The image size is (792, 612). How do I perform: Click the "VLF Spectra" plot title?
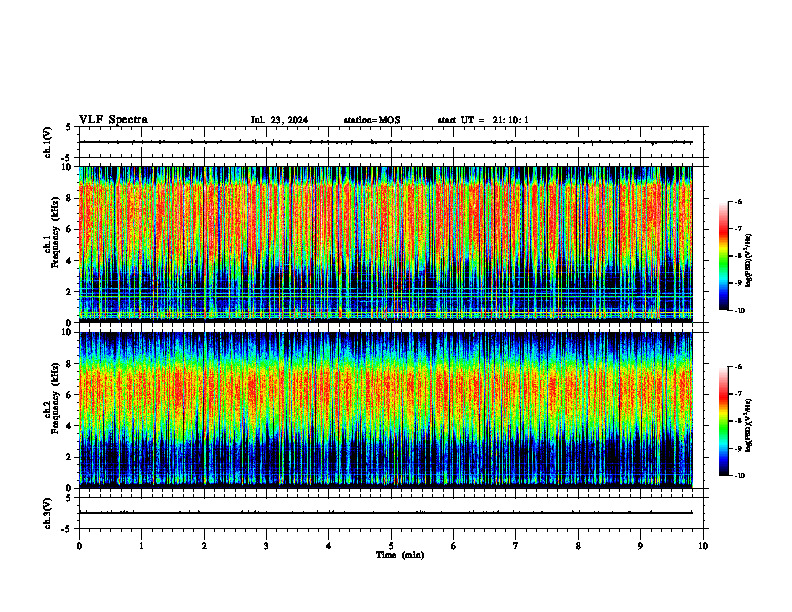113,120
